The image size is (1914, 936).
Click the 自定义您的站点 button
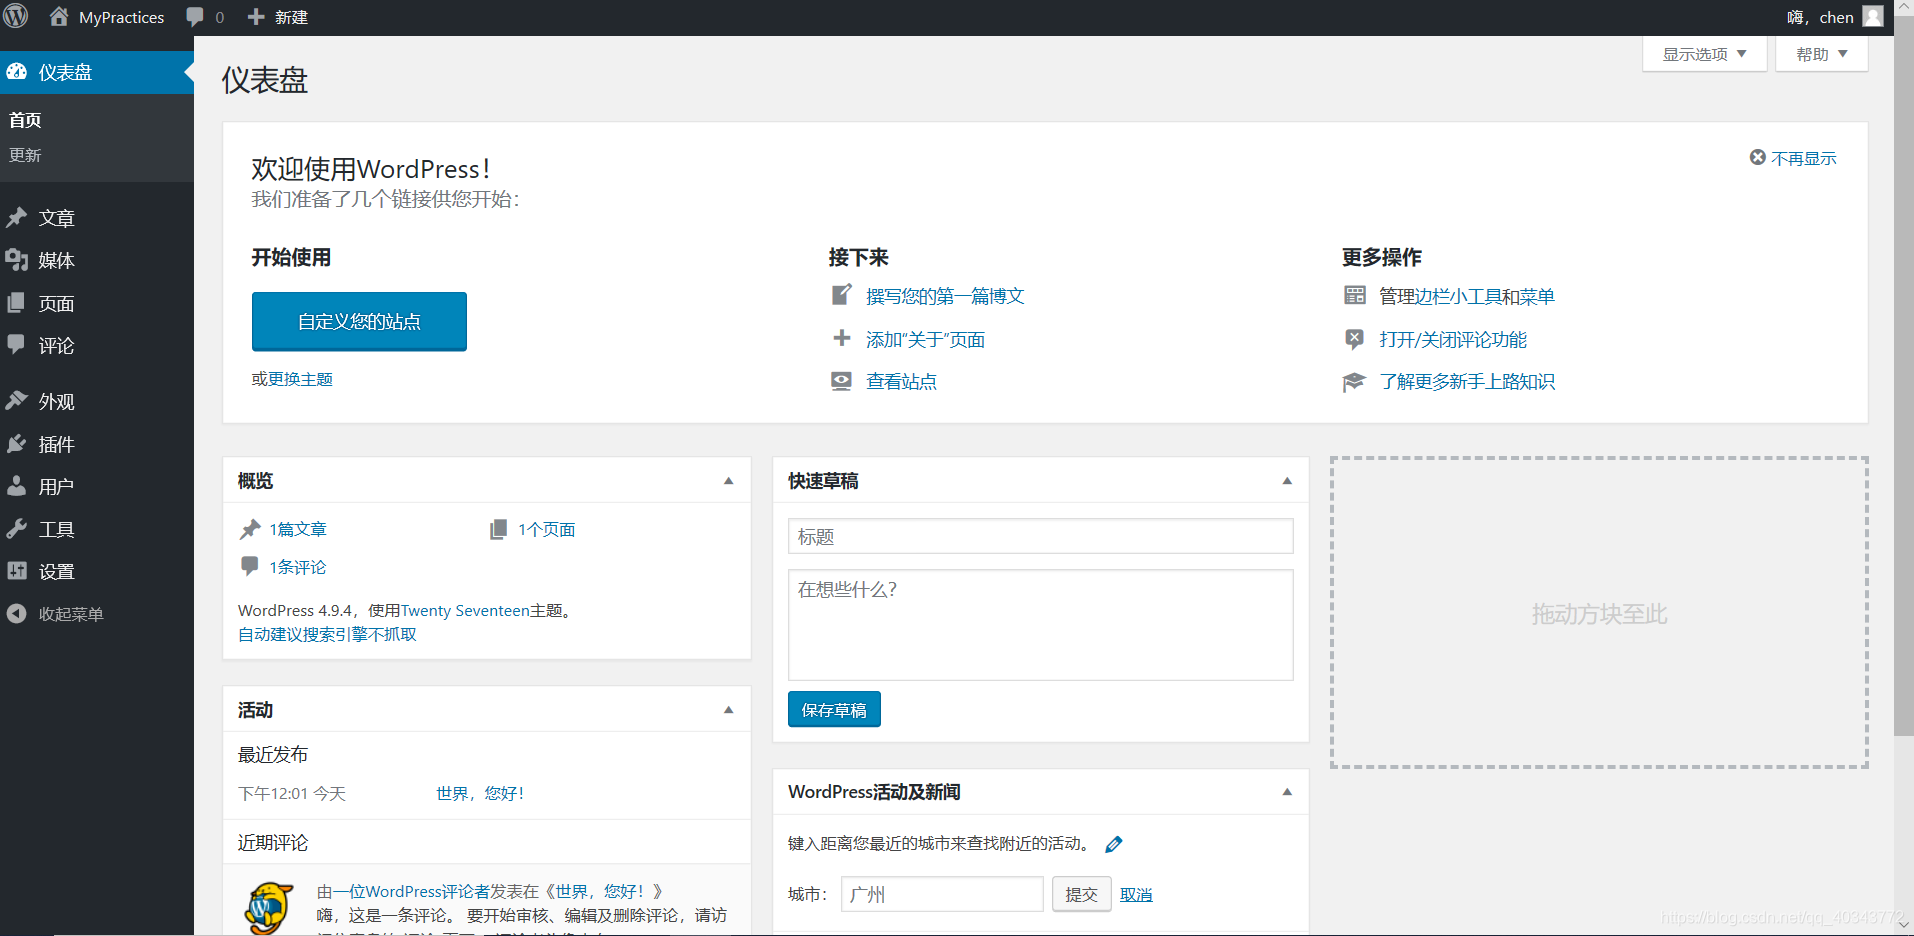(359, 321)
